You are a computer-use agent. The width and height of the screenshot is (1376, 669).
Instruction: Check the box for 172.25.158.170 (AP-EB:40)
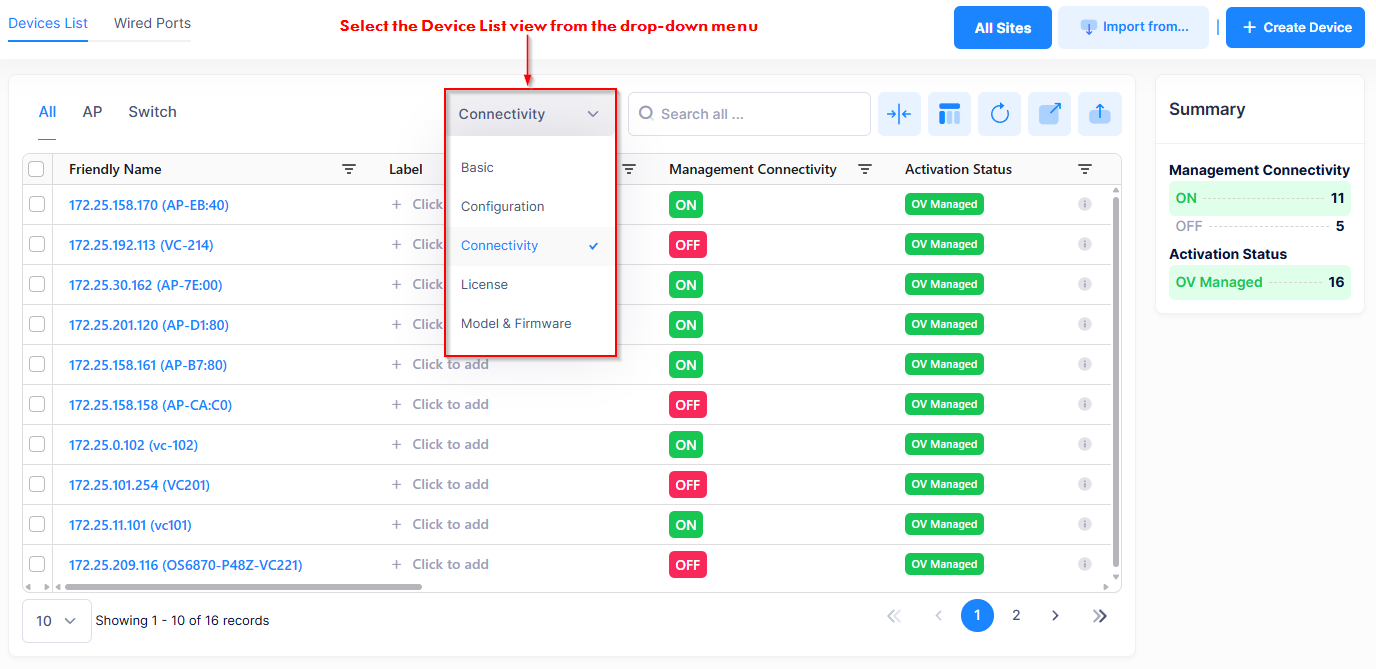click(37, 204)
